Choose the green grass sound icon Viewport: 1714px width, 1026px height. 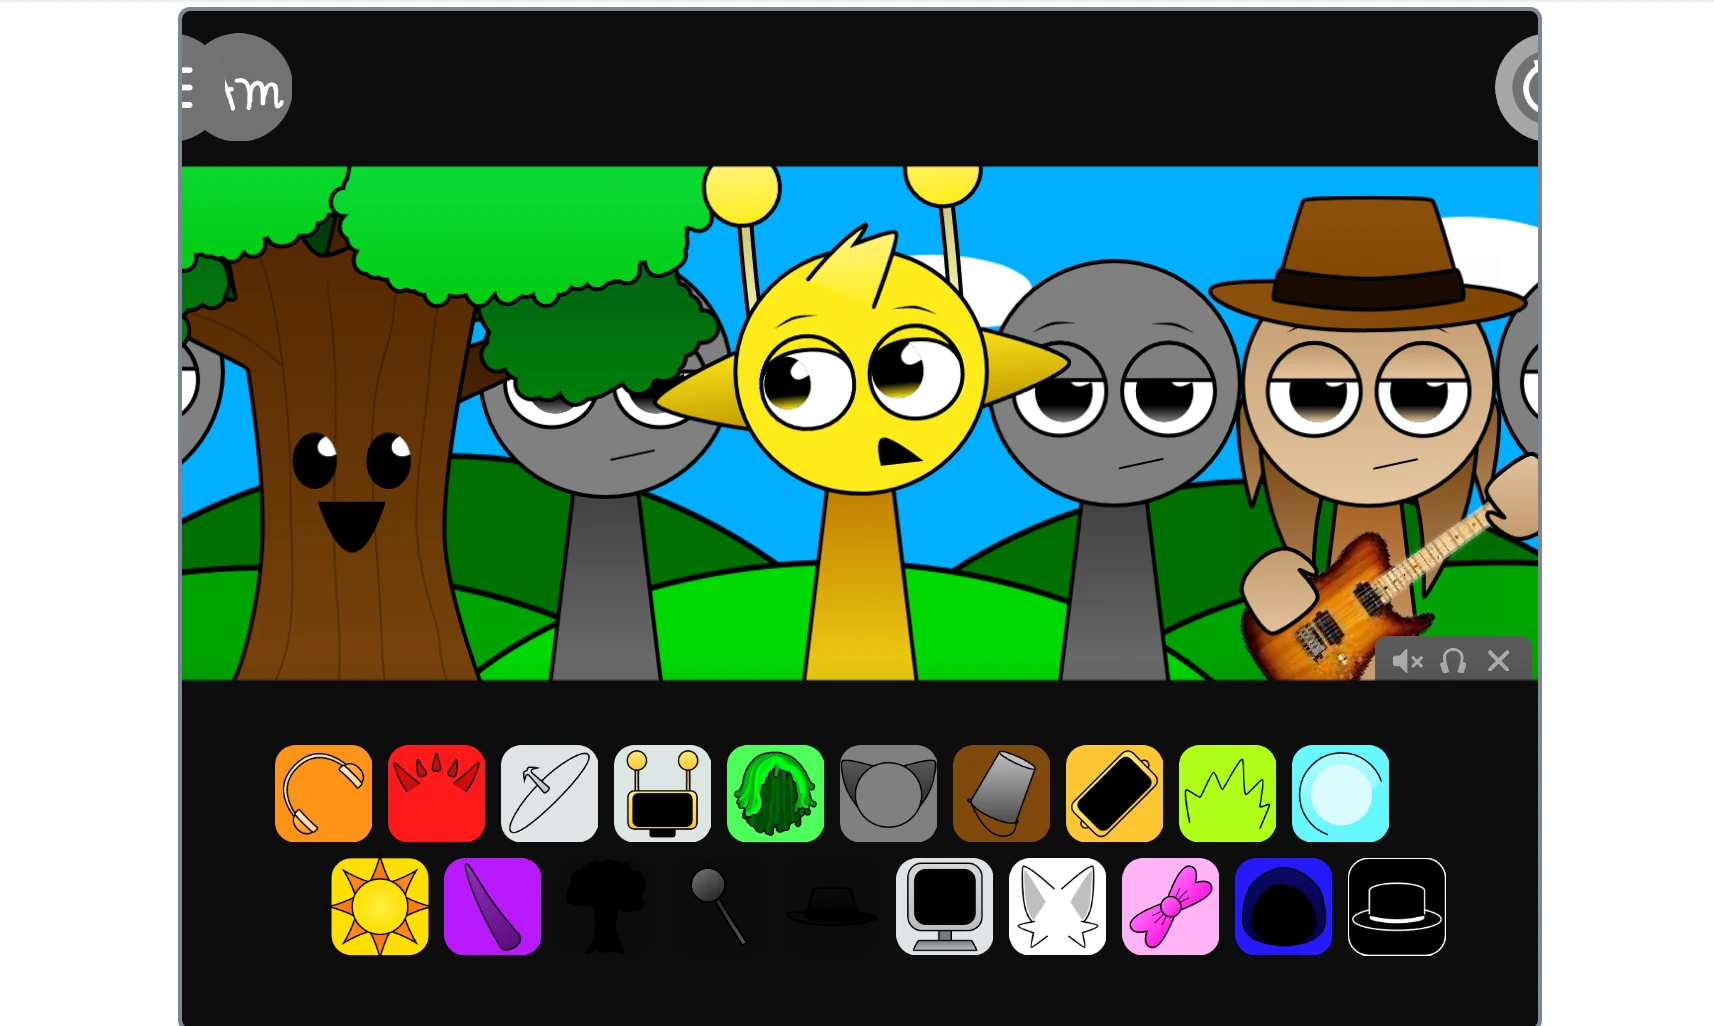tap(1227, 794)
